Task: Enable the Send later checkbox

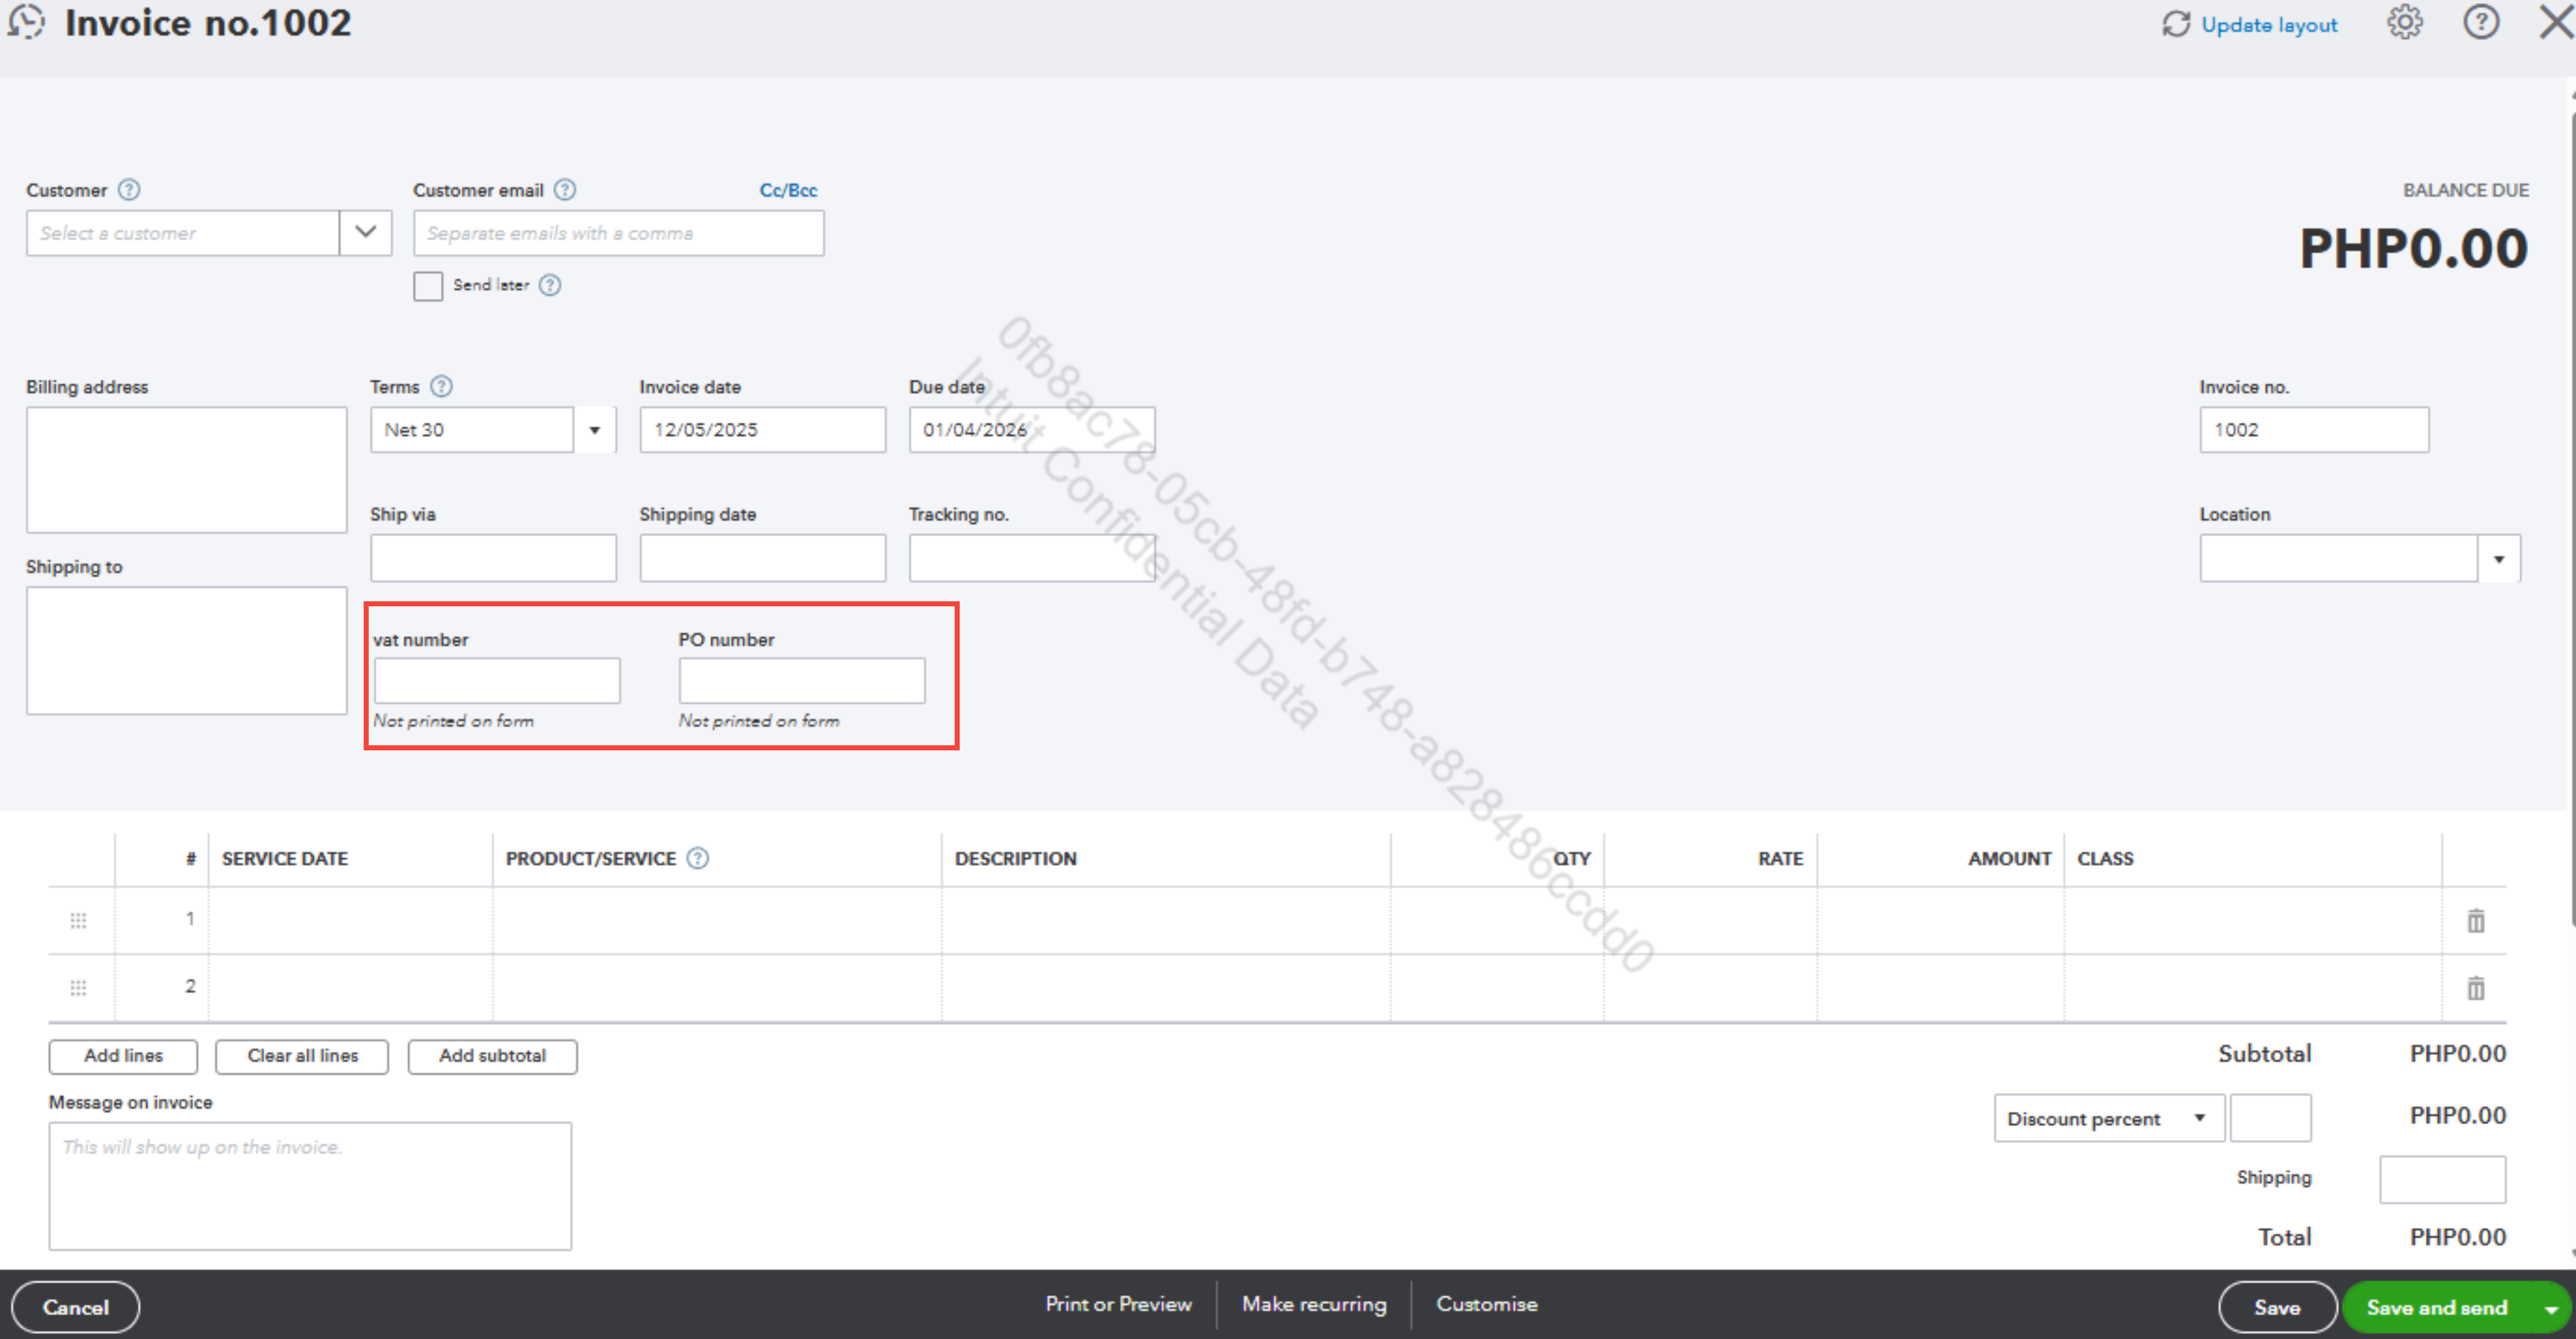Action: [x=428, y=286]
